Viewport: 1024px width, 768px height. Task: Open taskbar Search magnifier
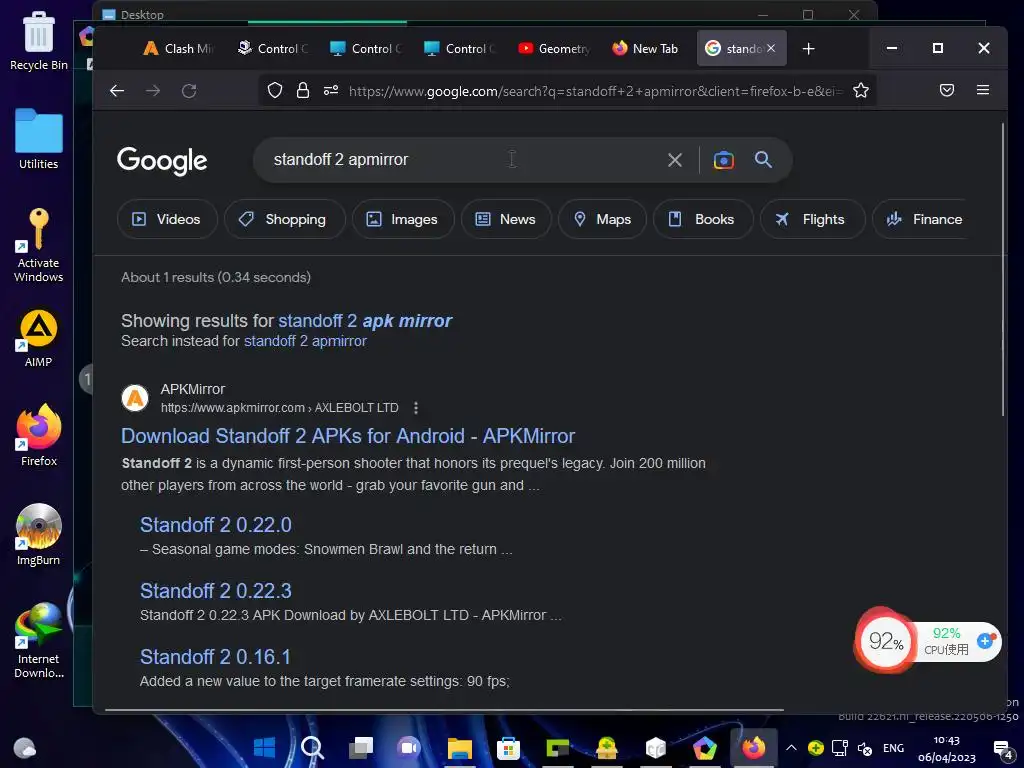click(x=312, y=748)
